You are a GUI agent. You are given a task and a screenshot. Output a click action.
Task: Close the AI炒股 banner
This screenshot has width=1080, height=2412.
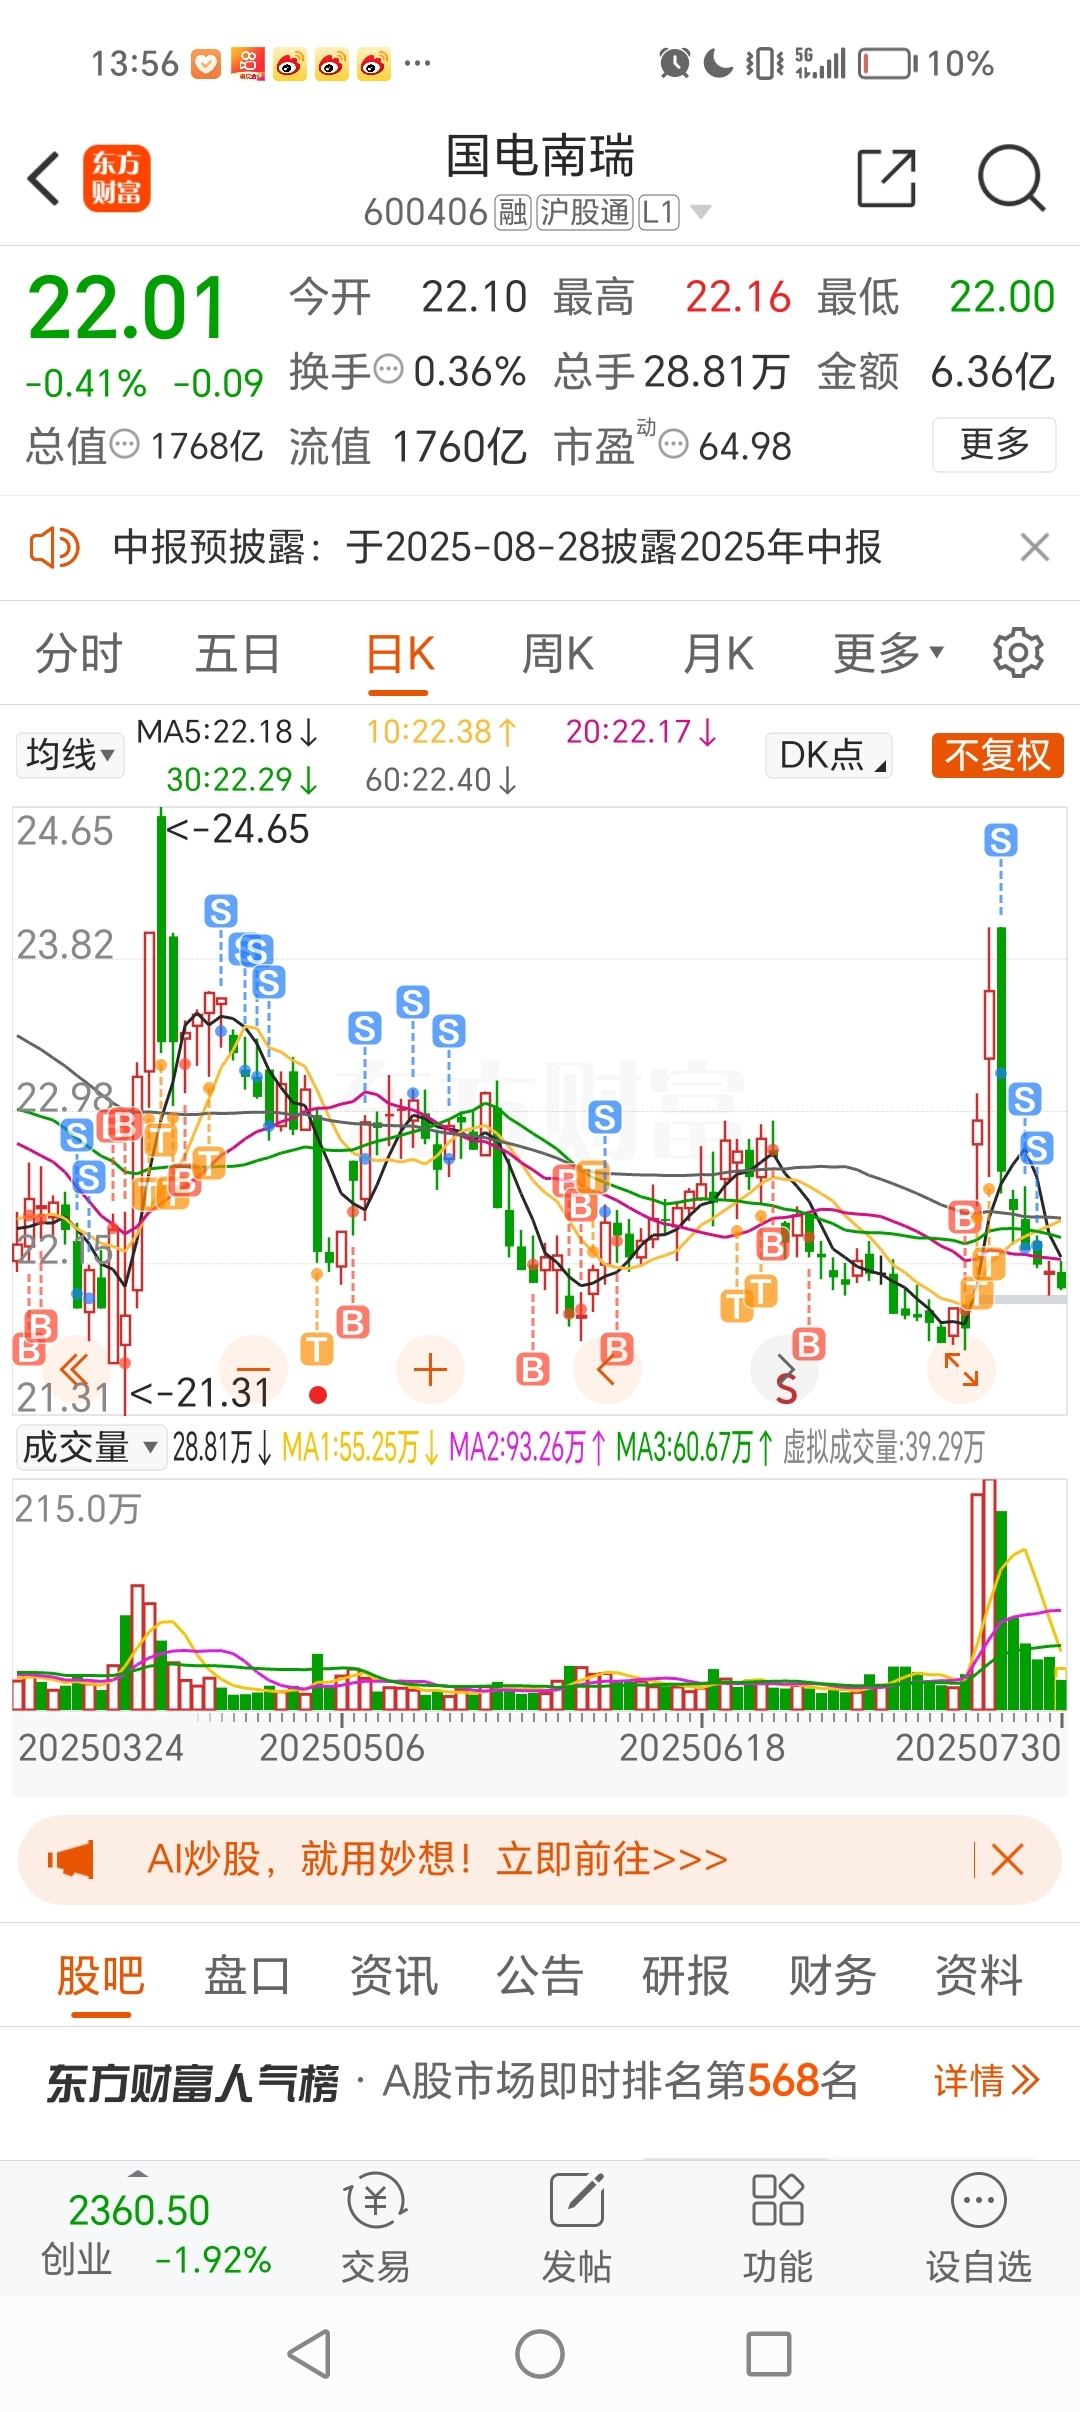click(1007, 1860)
